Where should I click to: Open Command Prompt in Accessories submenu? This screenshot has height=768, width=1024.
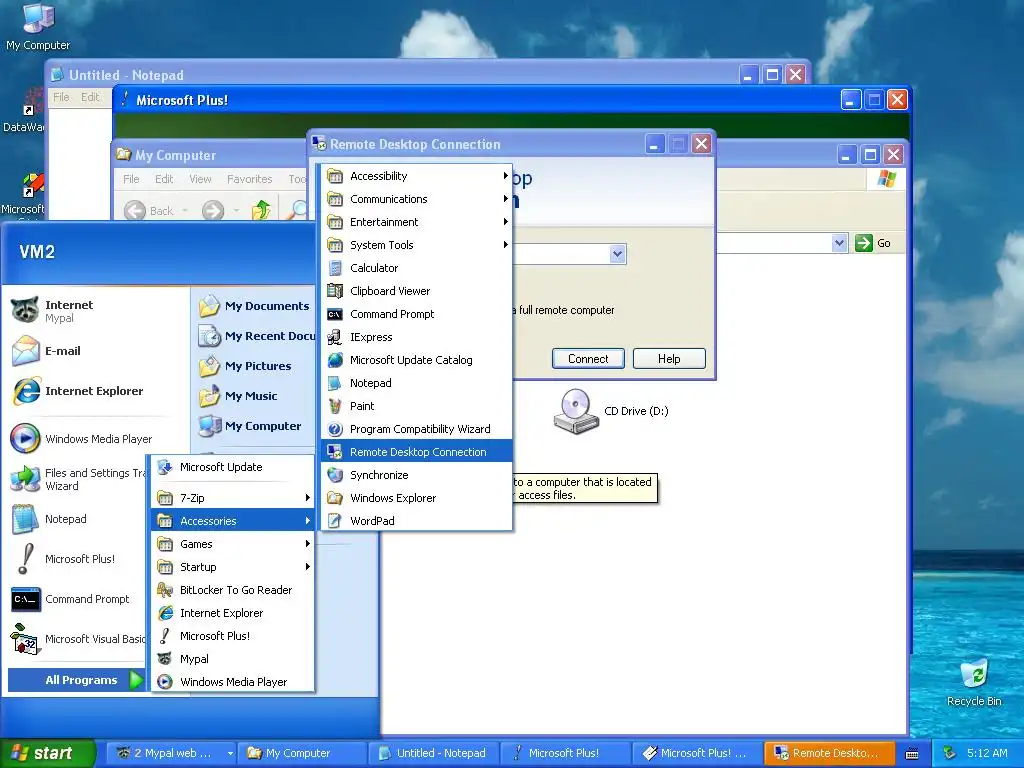click(417, 314)
